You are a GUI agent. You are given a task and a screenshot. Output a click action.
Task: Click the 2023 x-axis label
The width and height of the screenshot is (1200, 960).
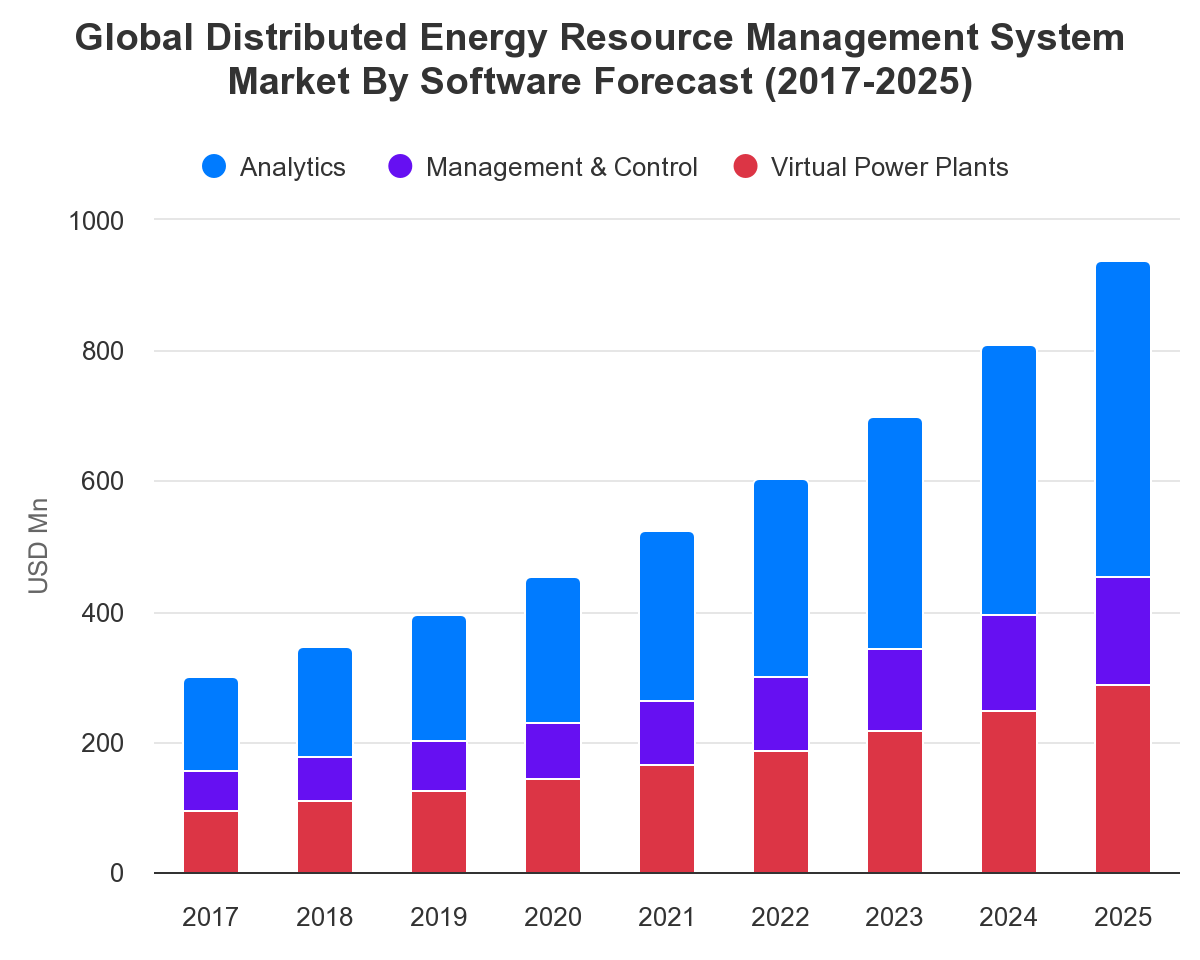[x=895, y=917]
